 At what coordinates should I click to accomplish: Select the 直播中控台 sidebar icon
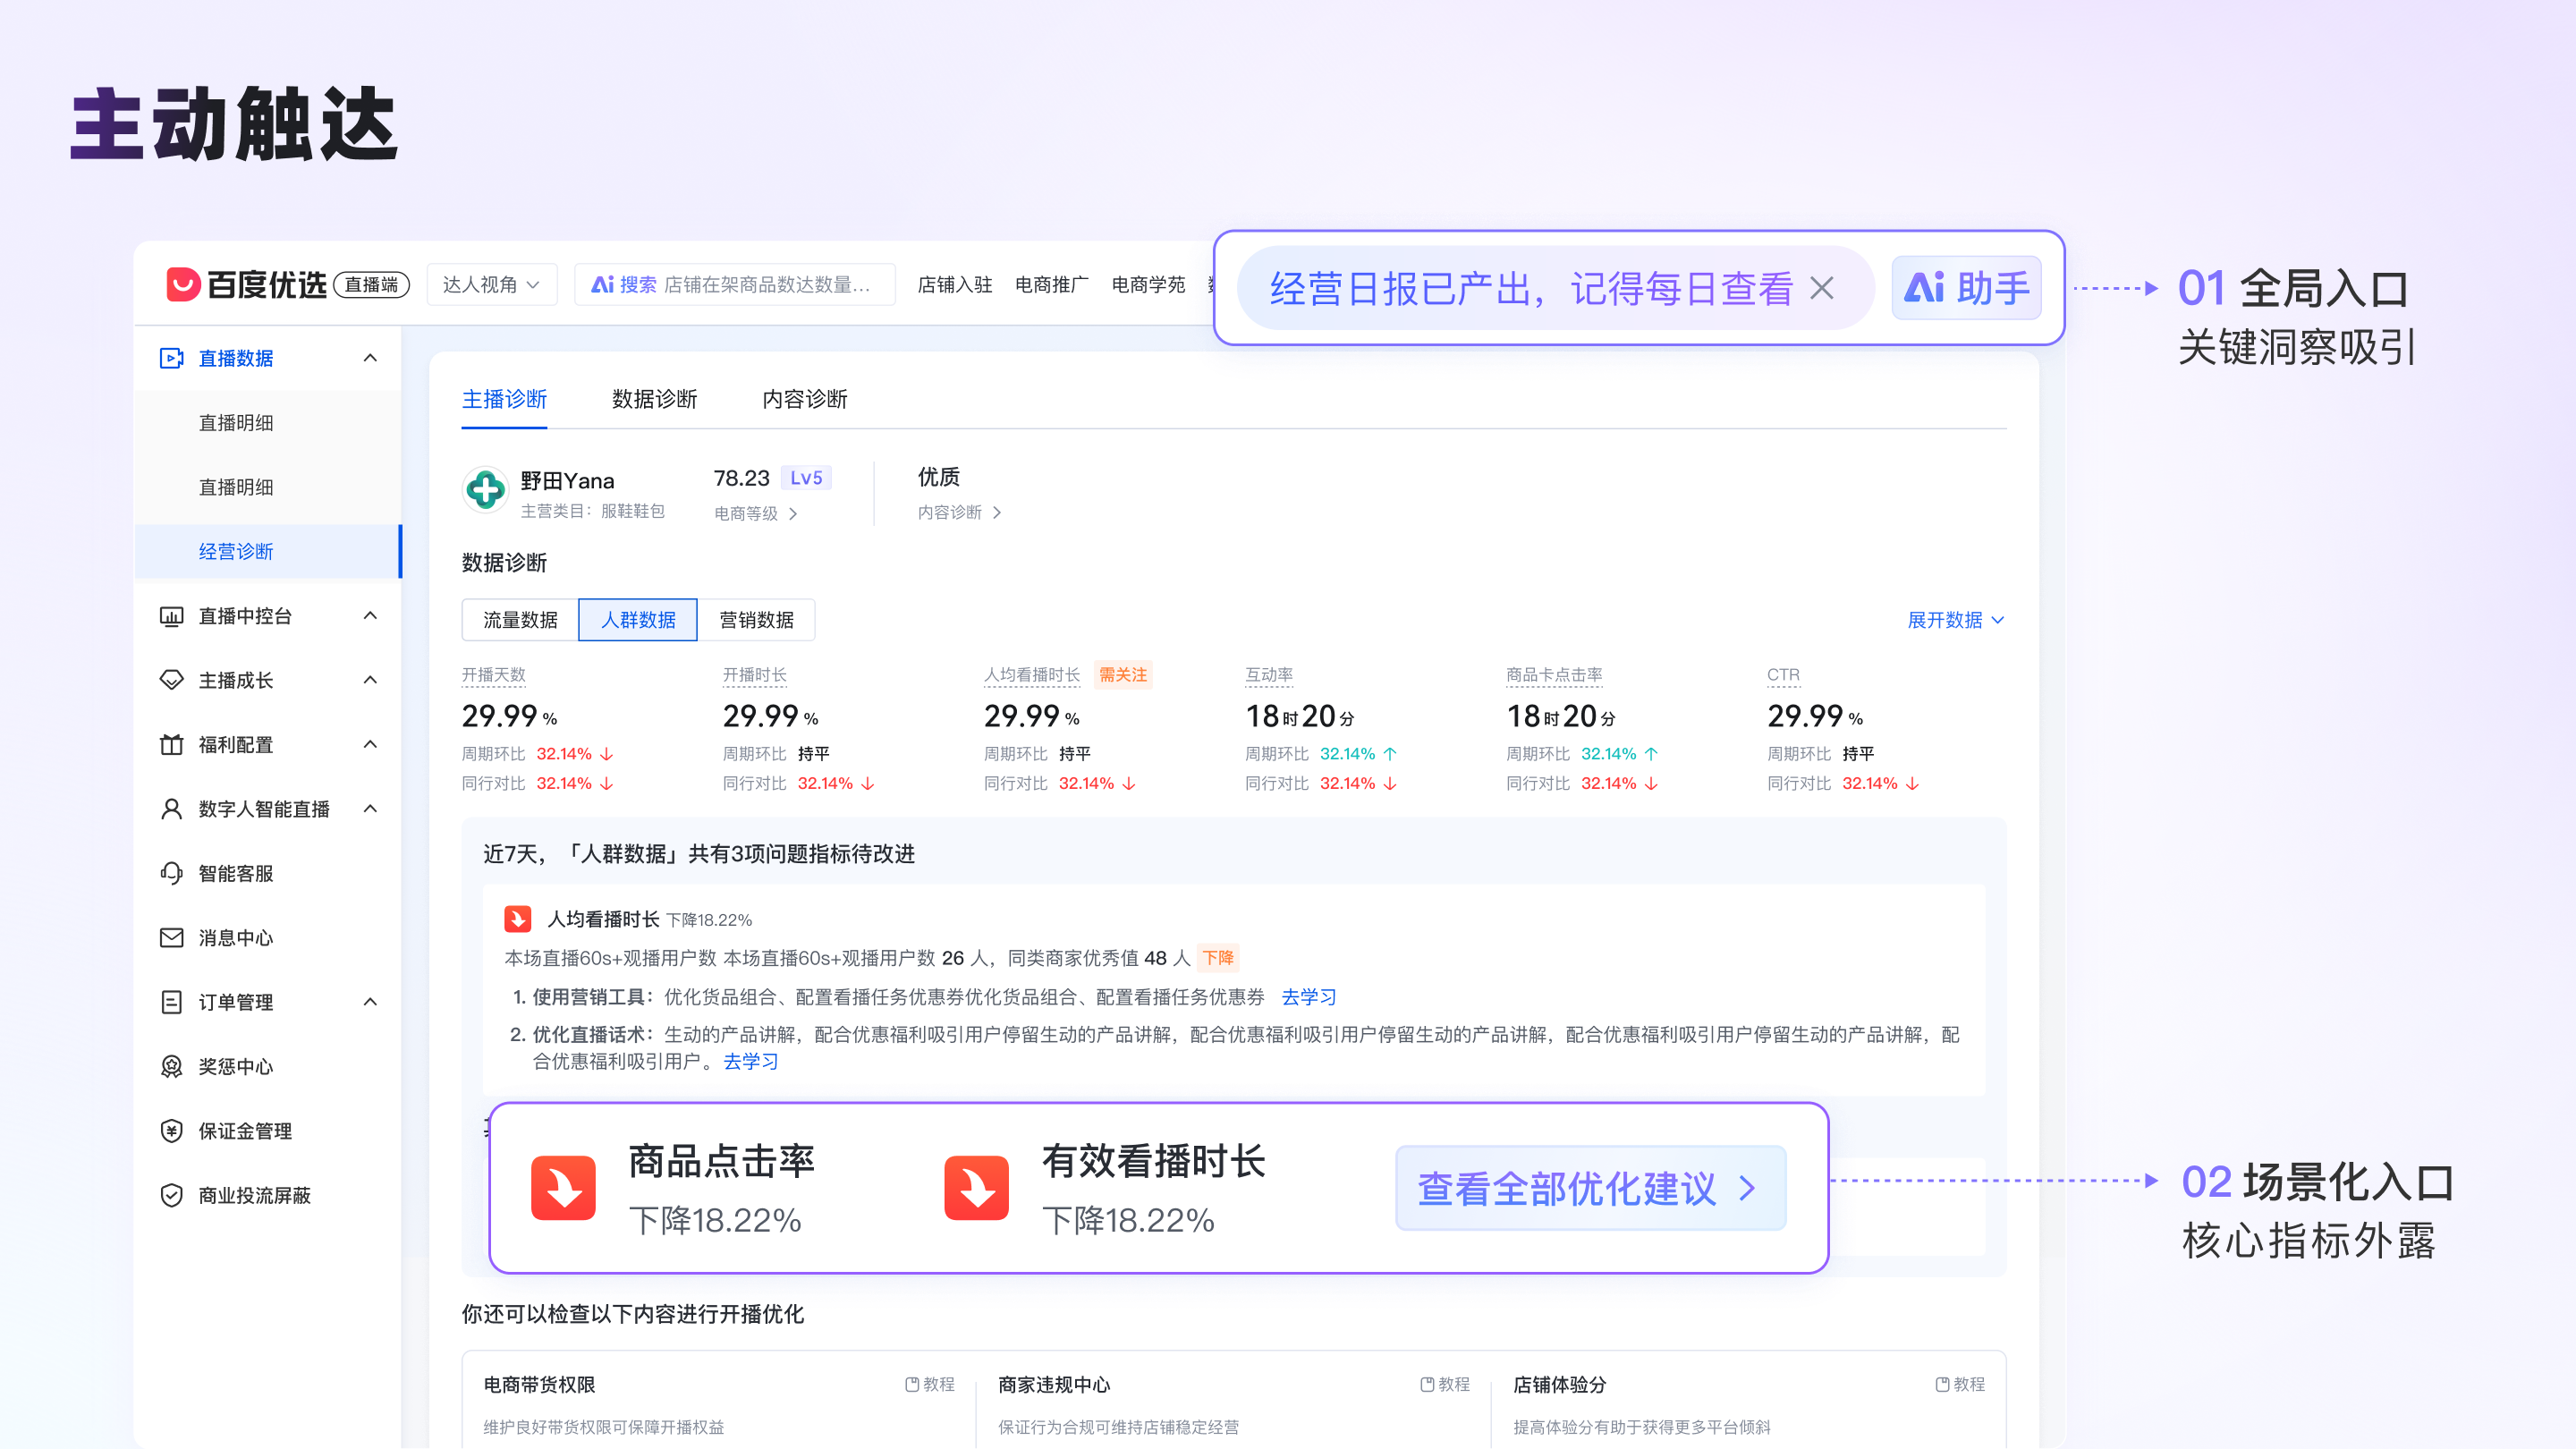click(x=172, y=617)
